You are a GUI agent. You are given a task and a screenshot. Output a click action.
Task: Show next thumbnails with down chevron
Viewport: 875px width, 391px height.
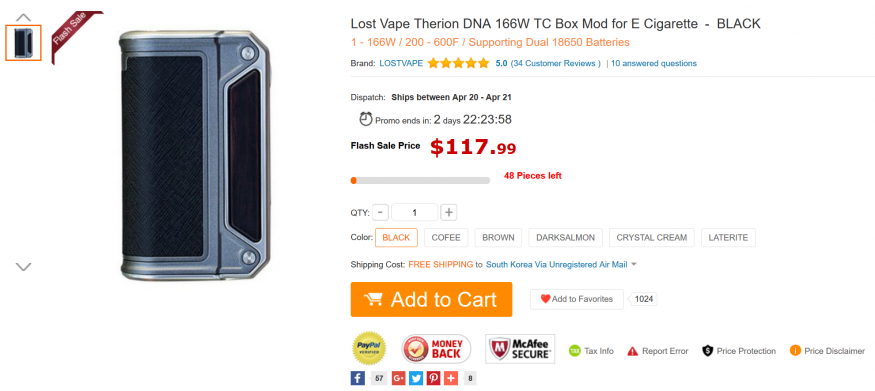tap(23, 267)
